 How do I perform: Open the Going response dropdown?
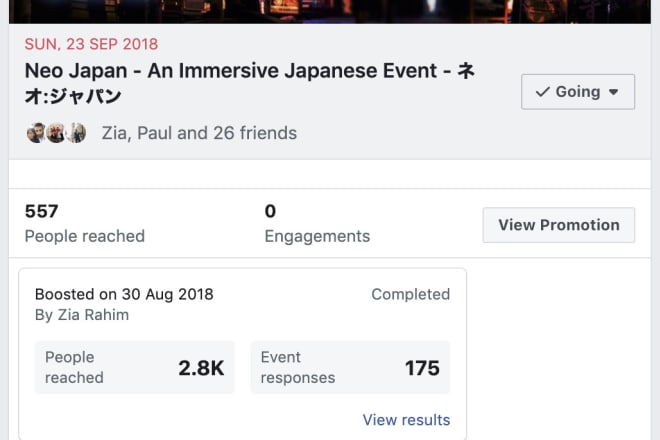tap(578, 92)
